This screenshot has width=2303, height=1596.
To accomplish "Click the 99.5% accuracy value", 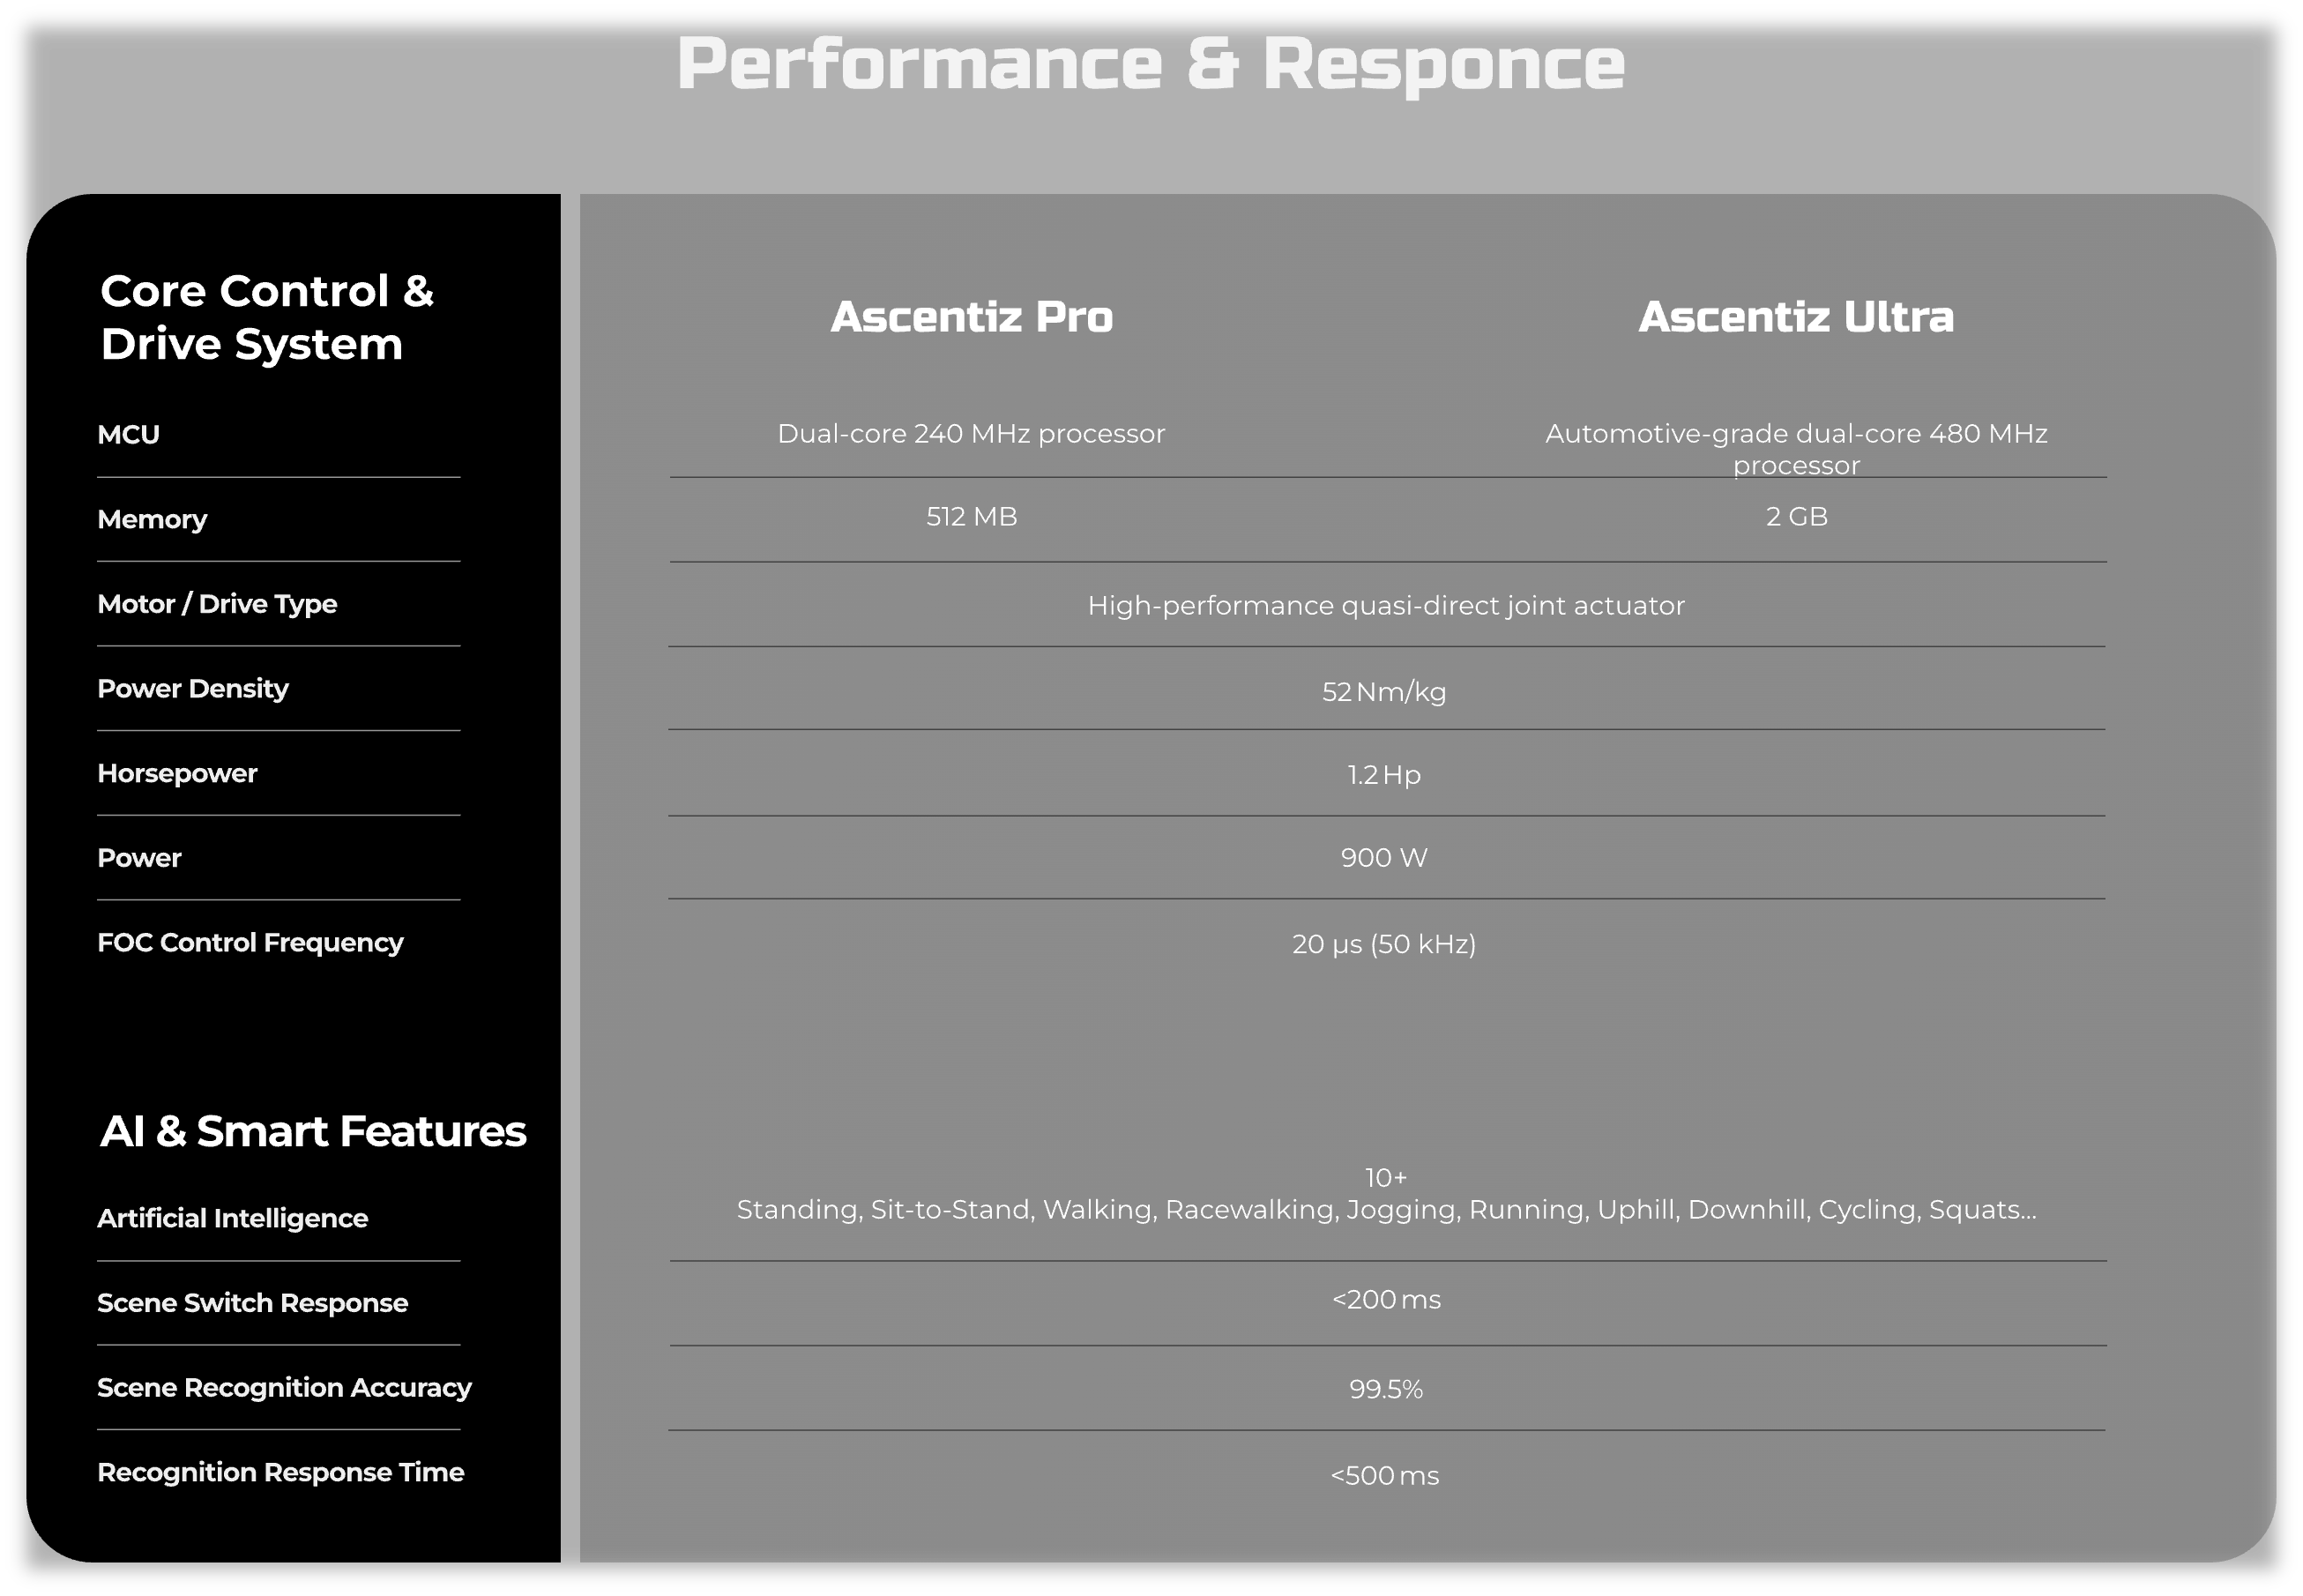I will (x=1385, y=1389).
